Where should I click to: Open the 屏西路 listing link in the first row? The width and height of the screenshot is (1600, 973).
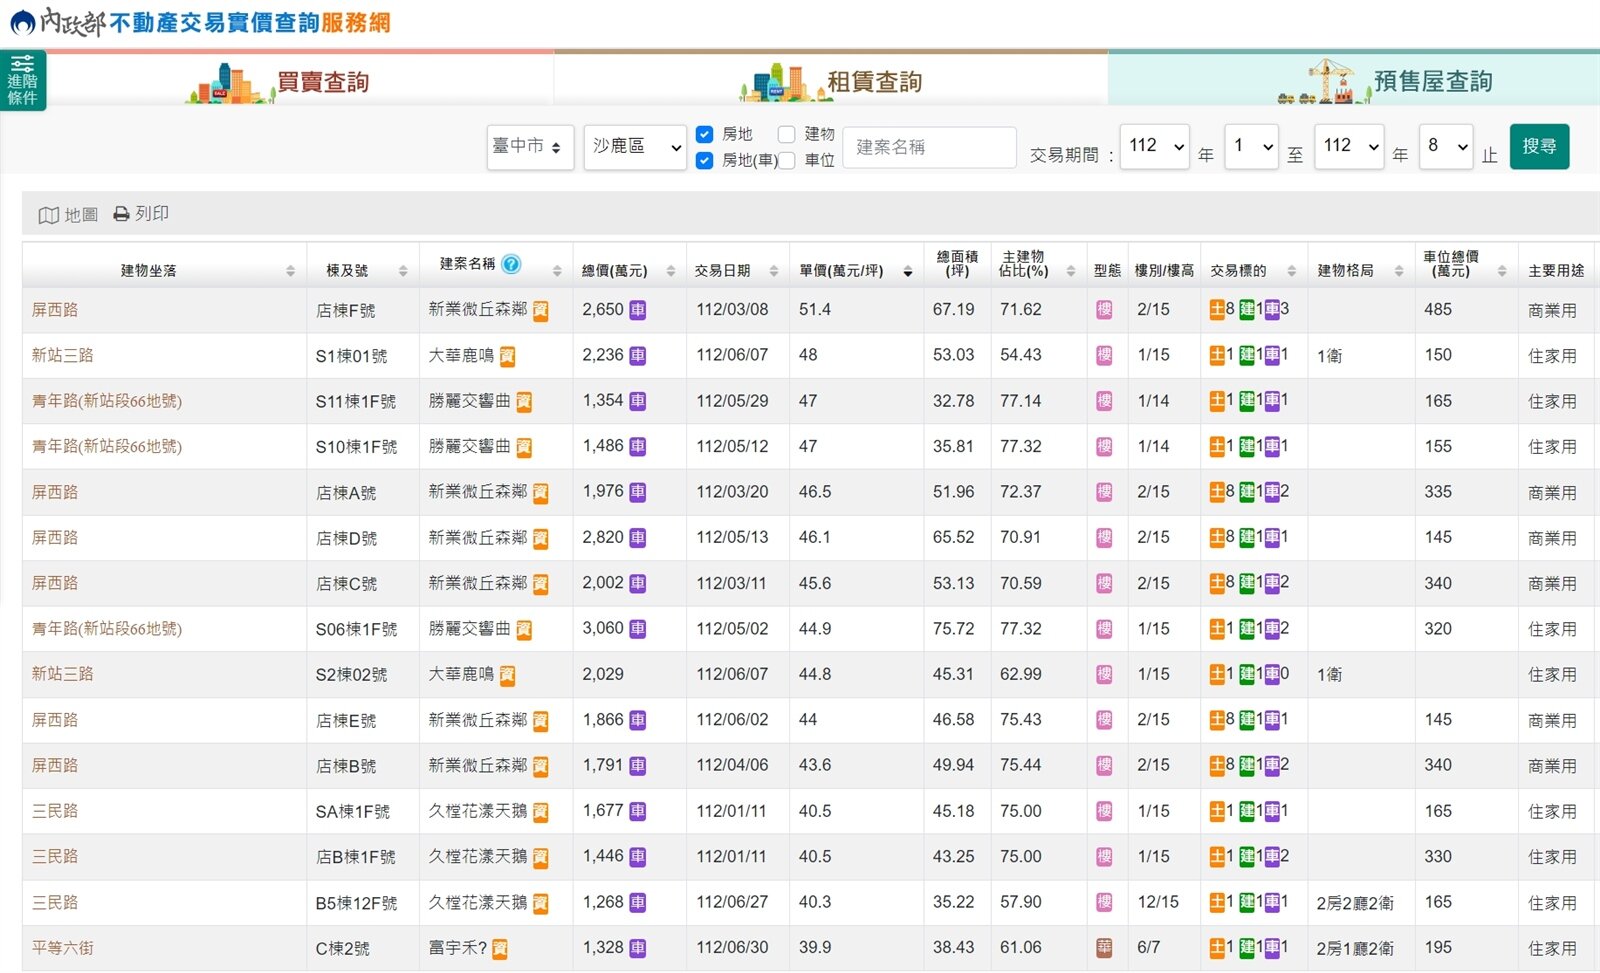55,310
